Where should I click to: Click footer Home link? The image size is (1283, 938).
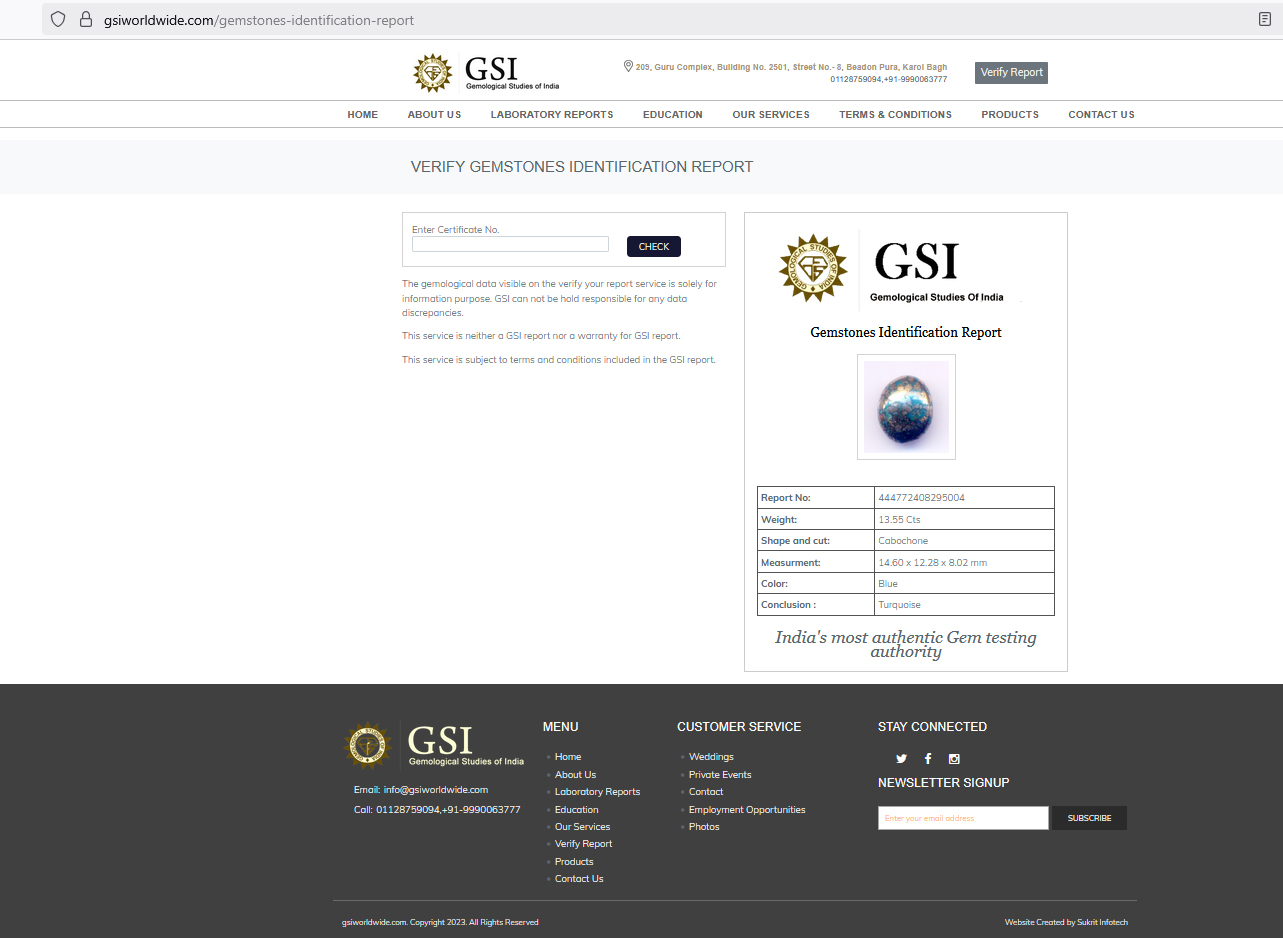coord(568,757)
